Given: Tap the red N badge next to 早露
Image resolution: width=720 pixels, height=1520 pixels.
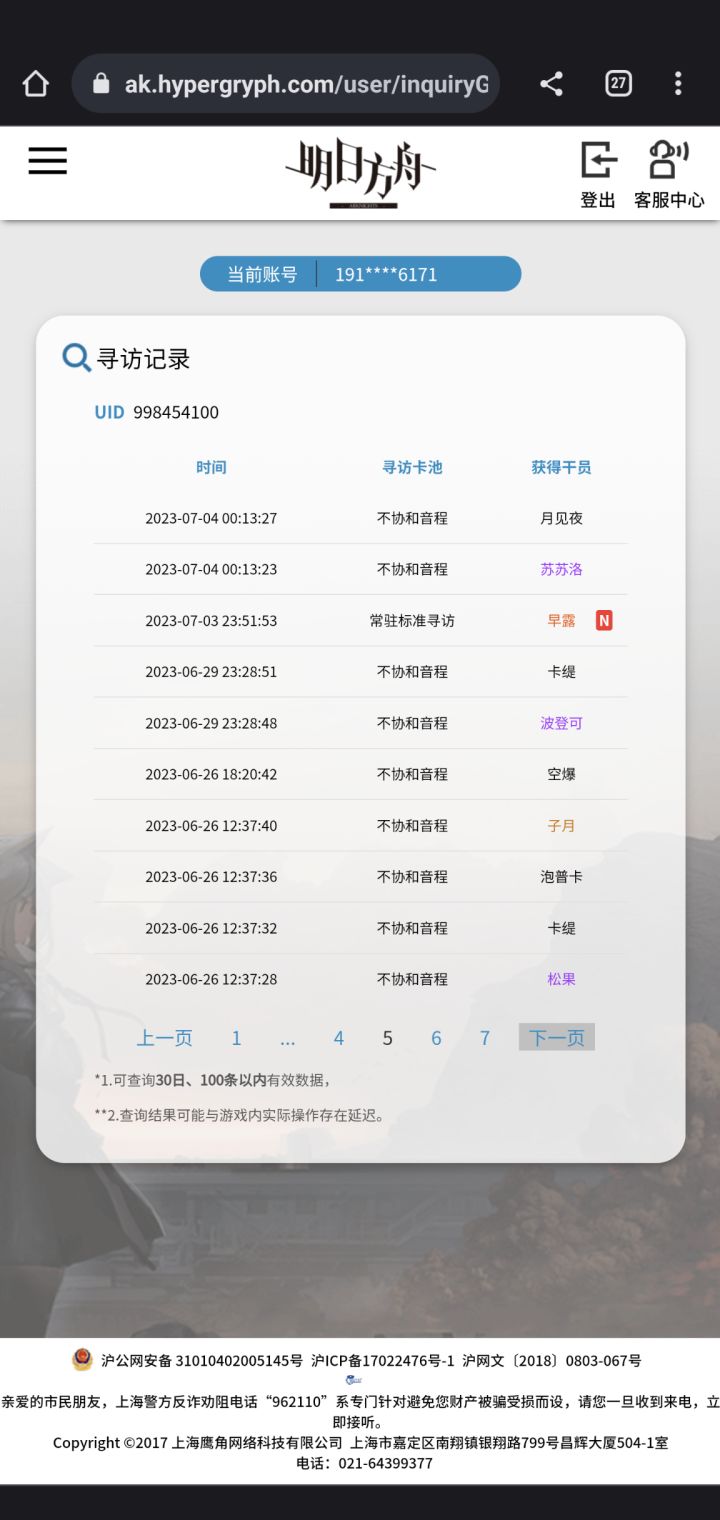Looking at the screenshot, I should (604, 620).
